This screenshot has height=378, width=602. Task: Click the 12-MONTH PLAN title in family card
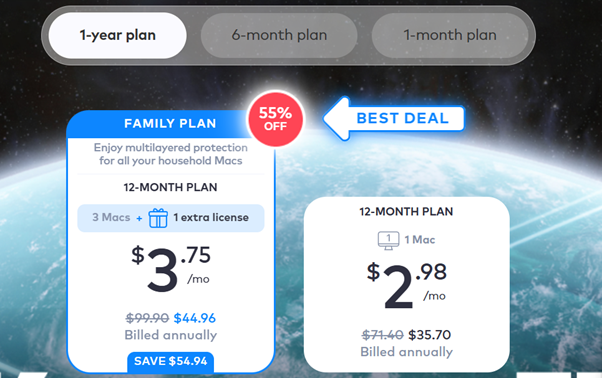(x=170, y=187)
